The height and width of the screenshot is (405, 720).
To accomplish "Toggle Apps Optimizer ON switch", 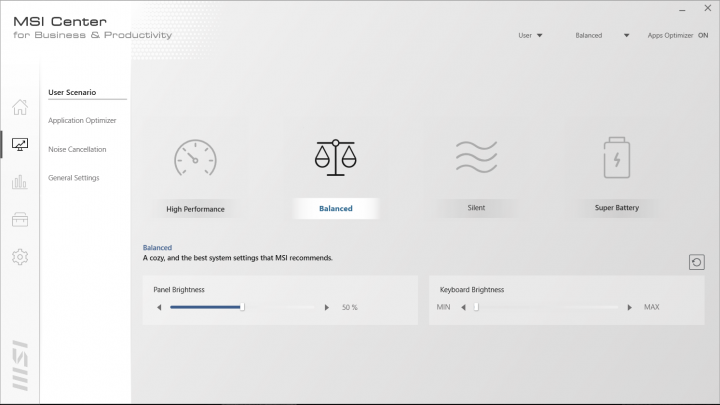I will (703, 35).
